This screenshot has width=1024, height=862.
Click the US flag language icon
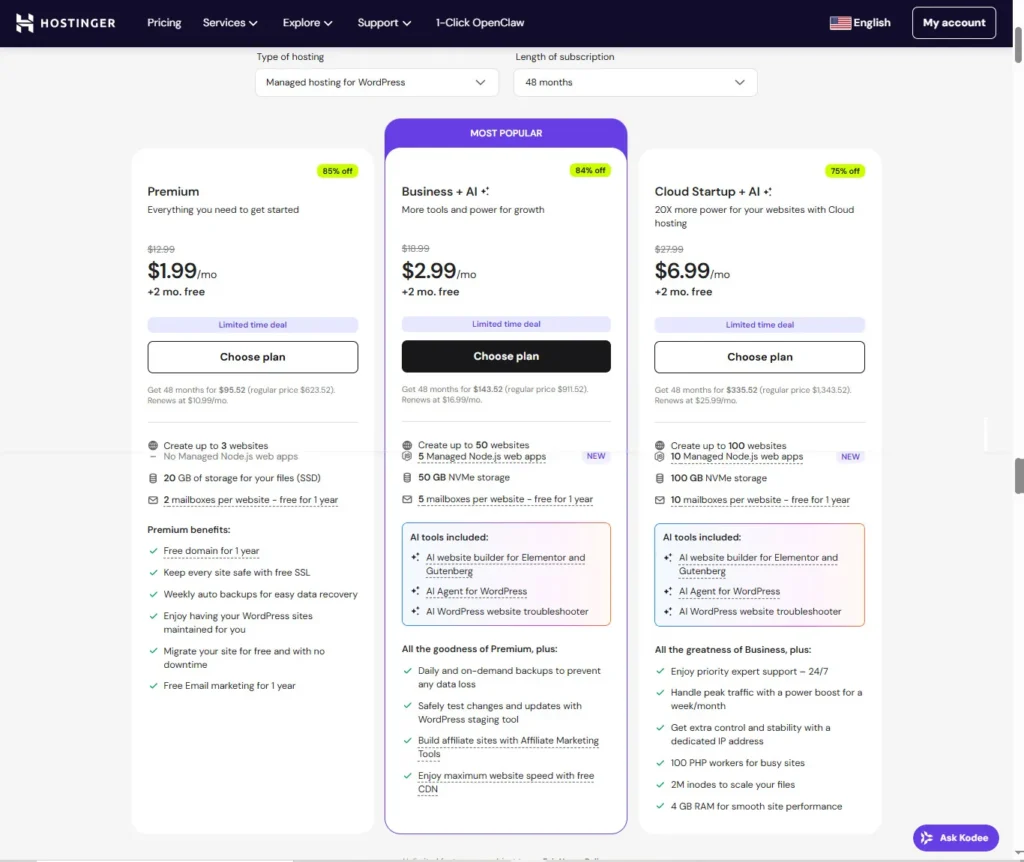pos(840,23)
